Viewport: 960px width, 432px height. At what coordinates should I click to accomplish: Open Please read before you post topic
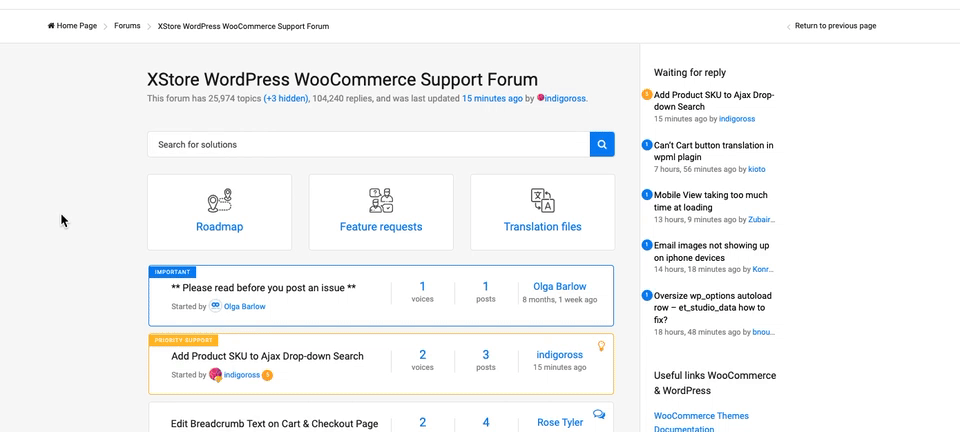coord(263,288)
